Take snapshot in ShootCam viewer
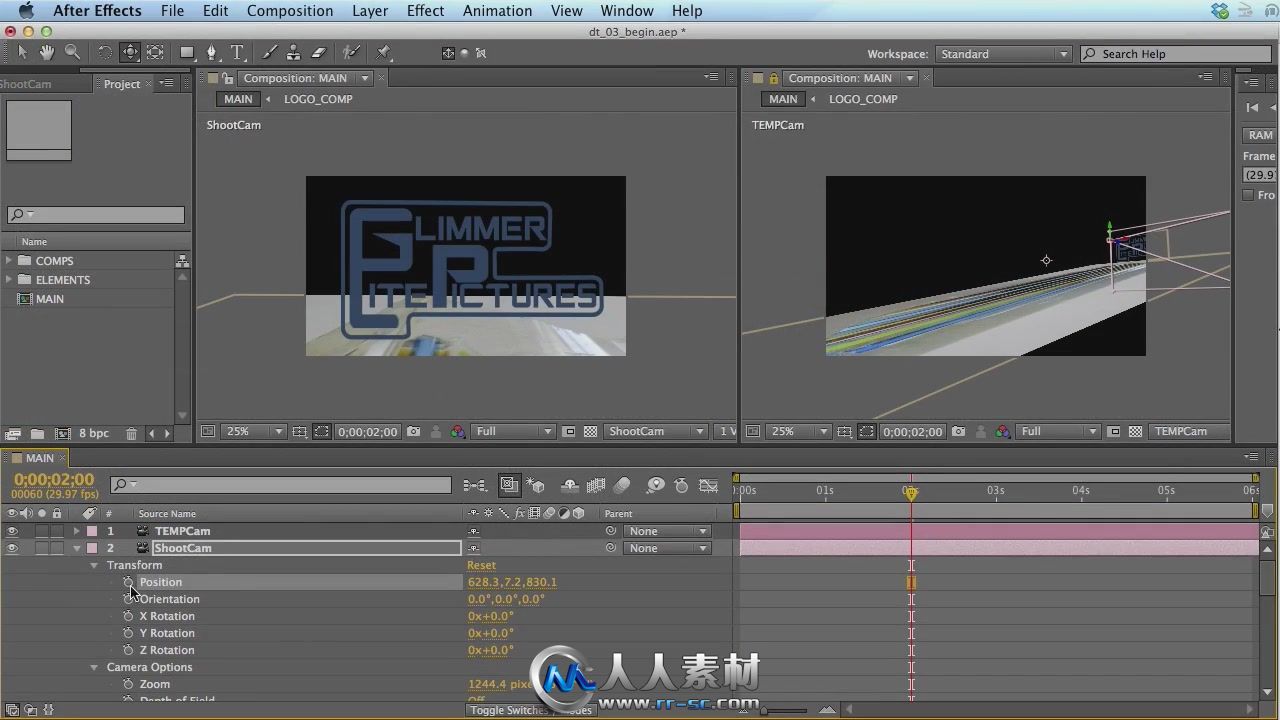Viewport: 1280px width, 720px height. (414, 432)
